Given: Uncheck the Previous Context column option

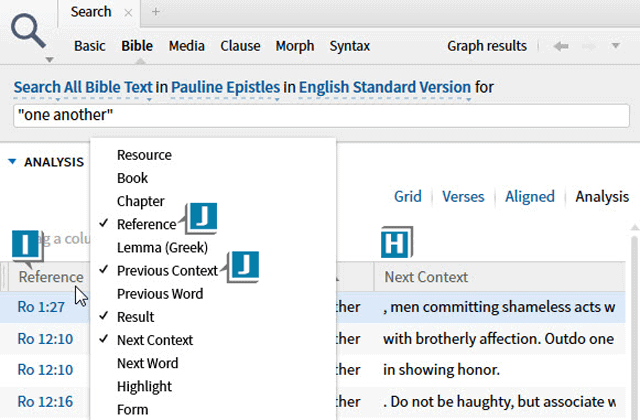Looking at the screenshot, I should (x=166, y=271).
